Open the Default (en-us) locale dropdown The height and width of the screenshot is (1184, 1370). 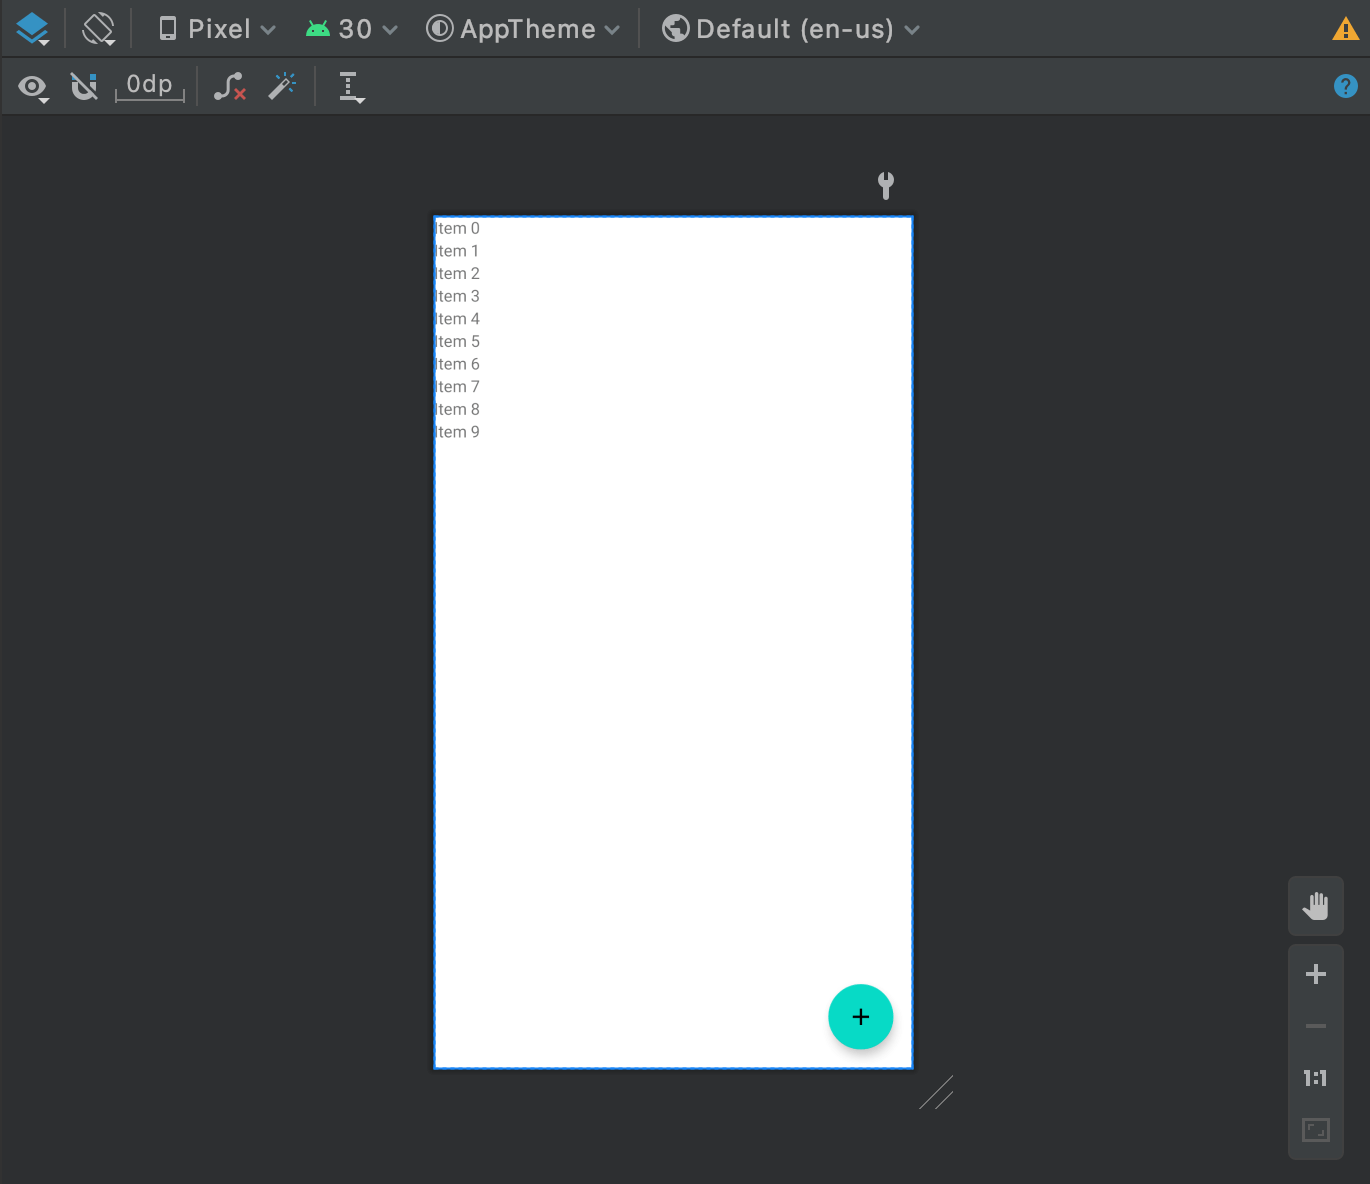click(x=791, y=29)
